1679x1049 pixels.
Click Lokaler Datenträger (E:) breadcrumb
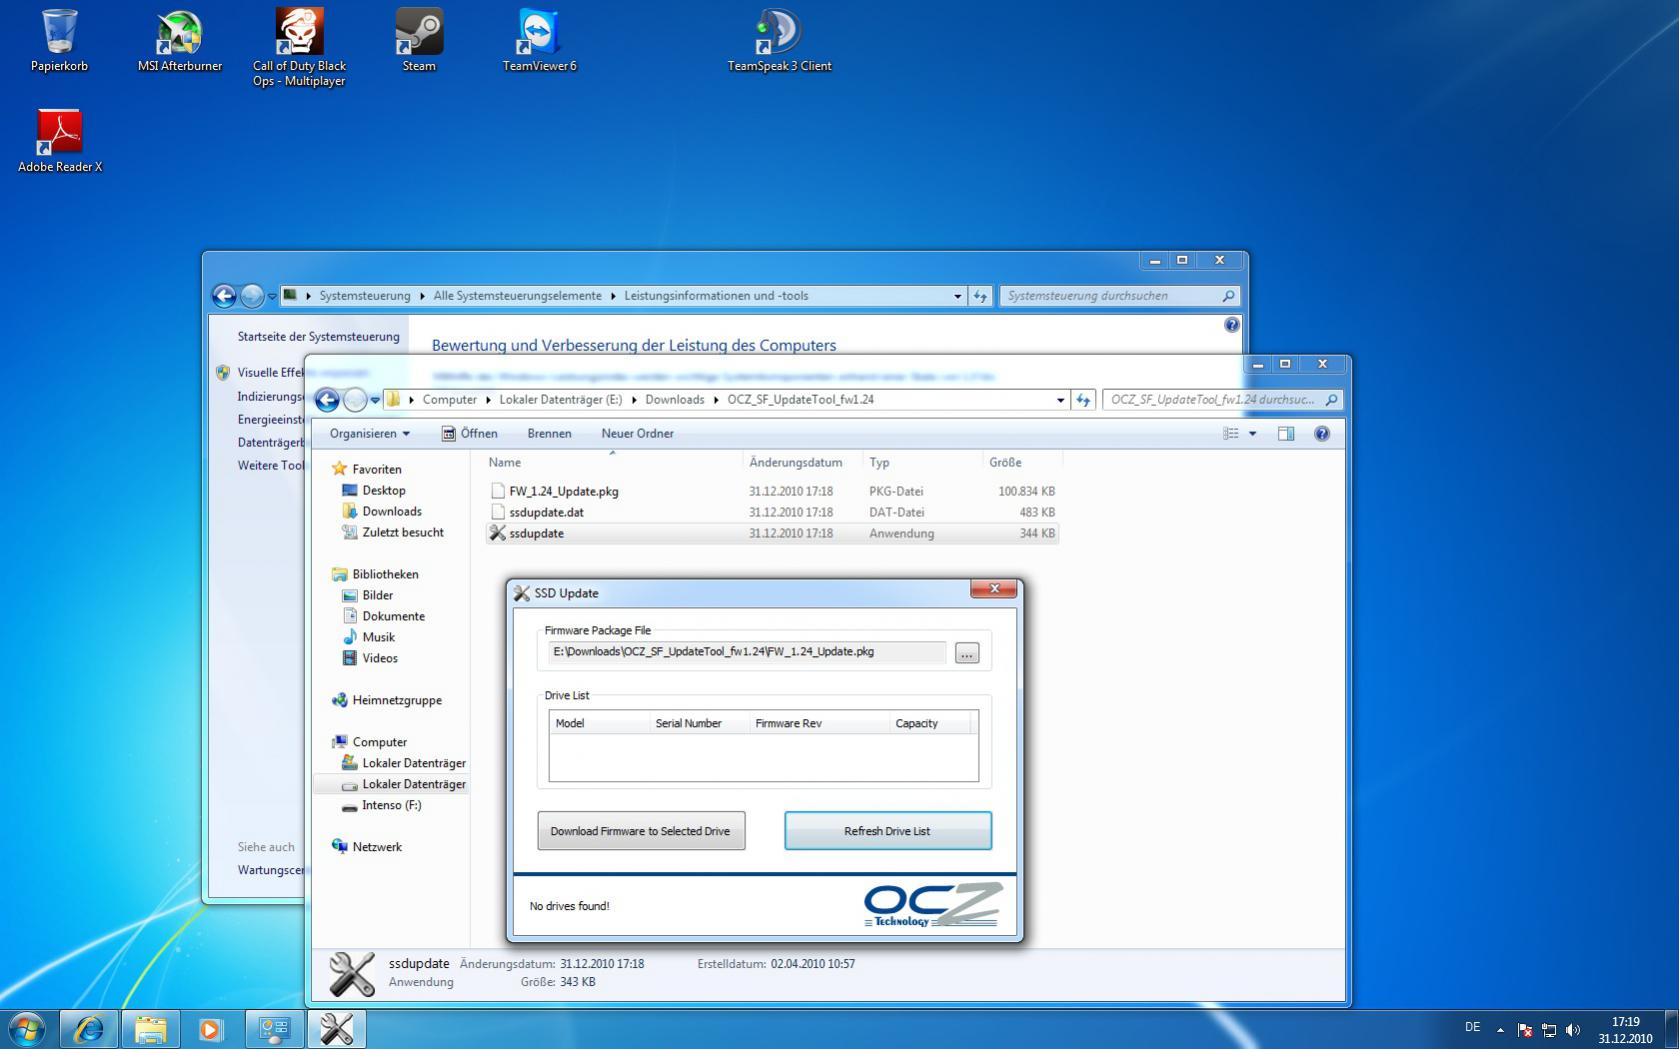pos(560,400)
